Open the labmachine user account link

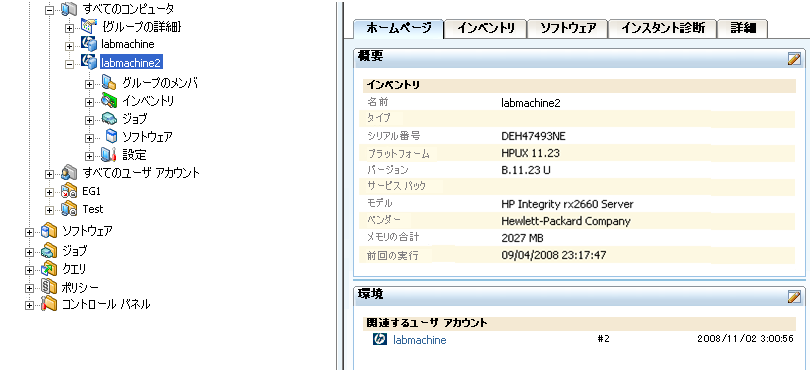[x=419, y=340]
